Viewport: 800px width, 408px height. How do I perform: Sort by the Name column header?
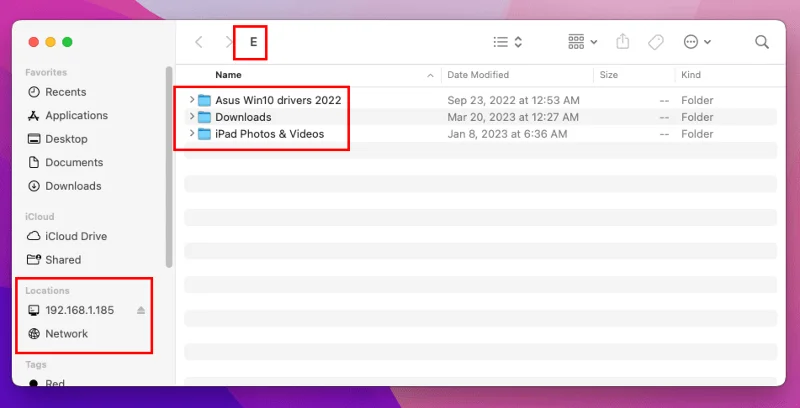(x=229, y=75)
